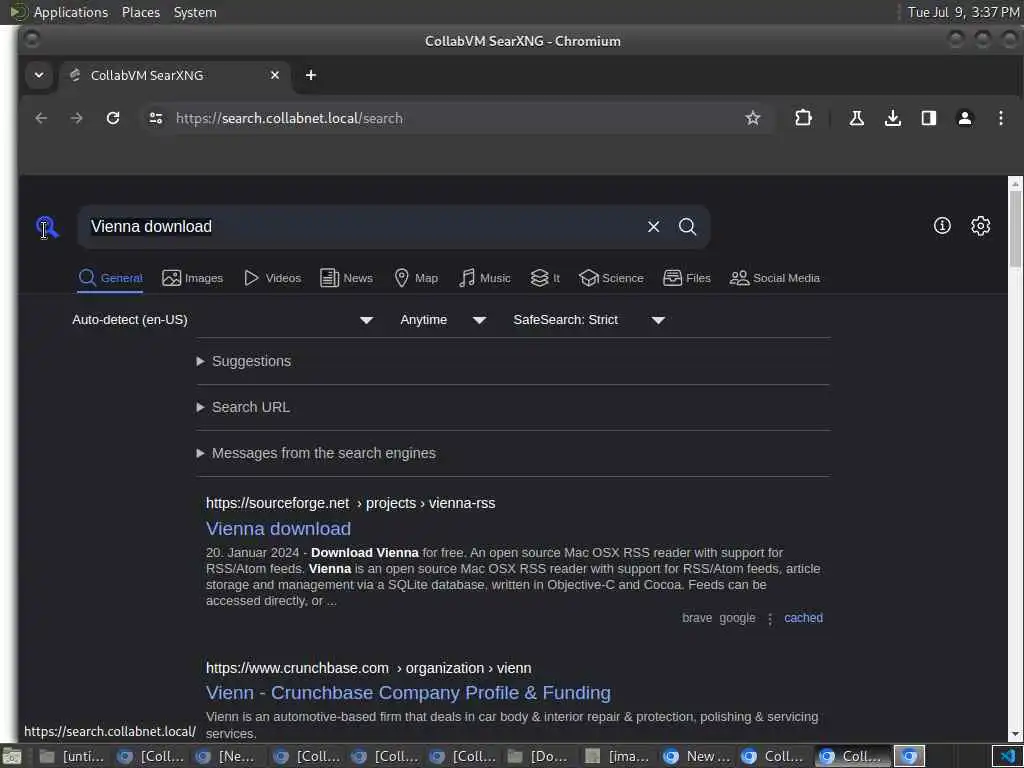
Task: Switch to the Images search tab
Action: [193, 278]
